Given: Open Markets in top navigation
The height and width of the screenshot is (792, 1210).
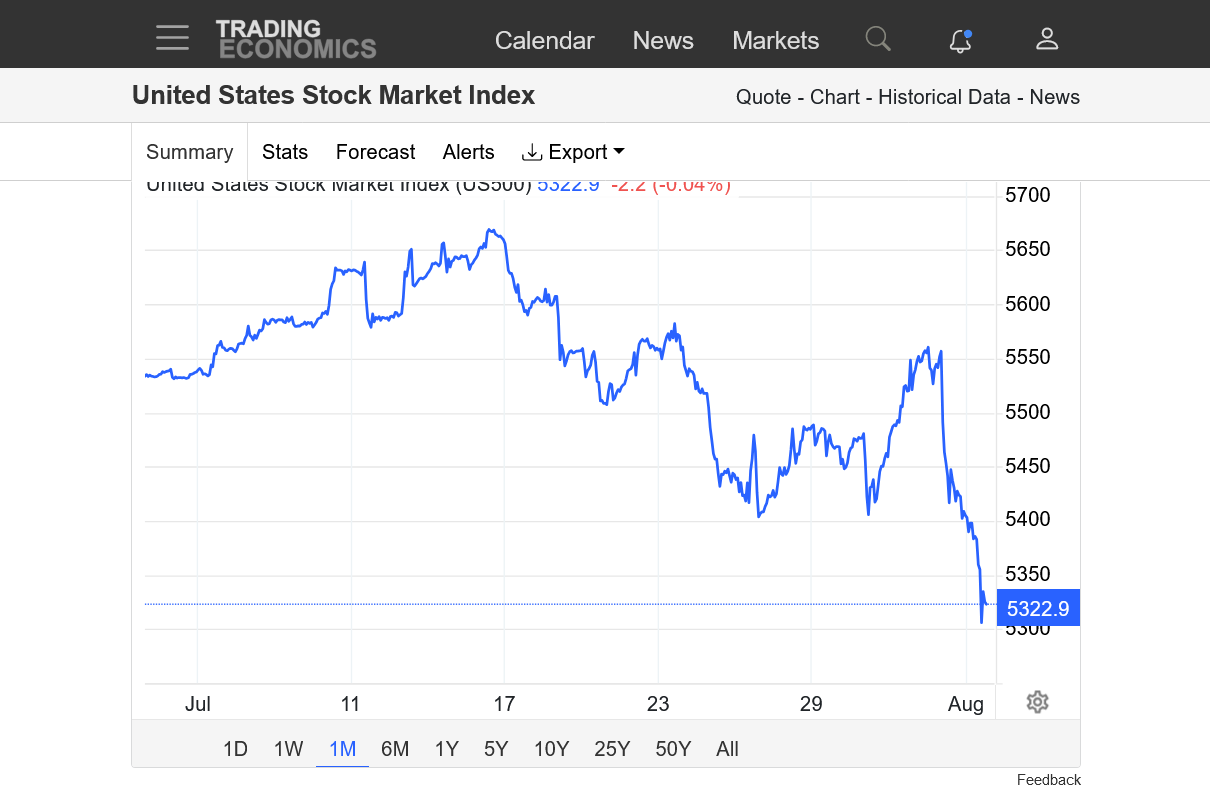Looking at the screenshot, I should click(x=775, y=40).
